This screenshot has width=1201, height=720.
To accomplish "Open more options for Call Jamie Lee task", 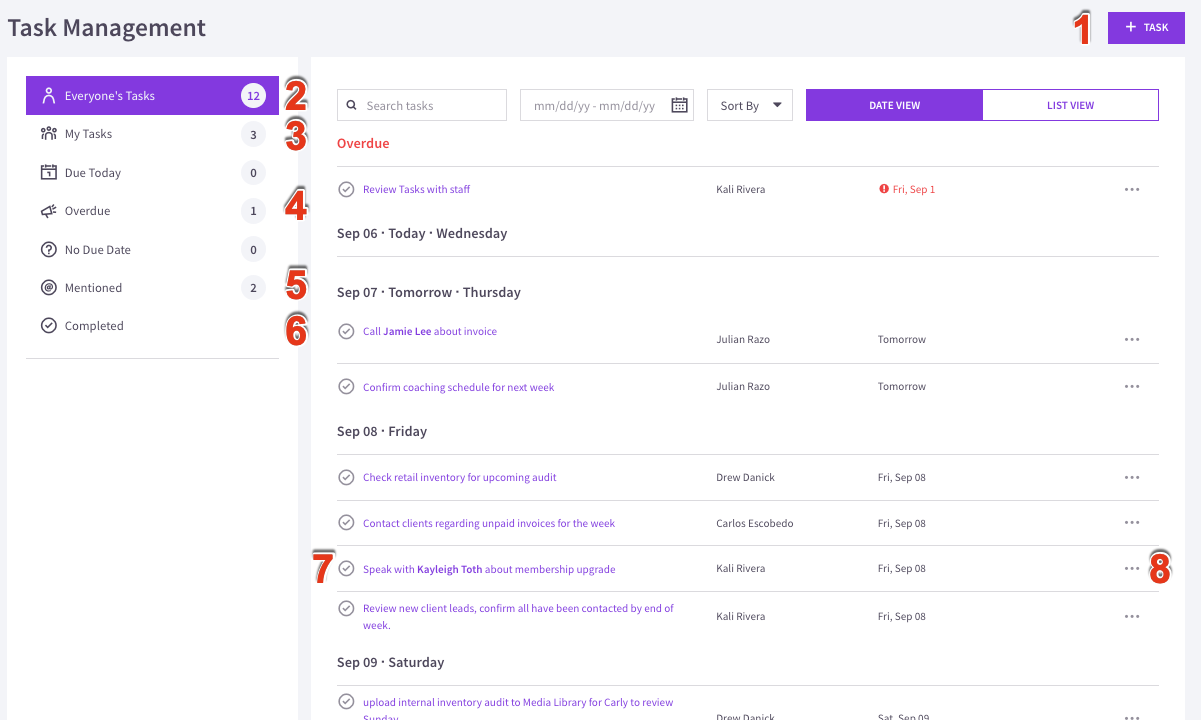I will pyautogui.click(x=1131, y=339).
